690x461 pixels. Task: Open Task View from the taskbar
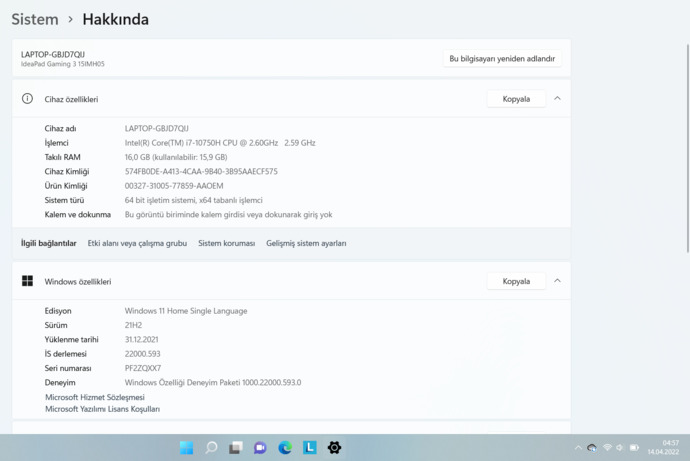236,448
